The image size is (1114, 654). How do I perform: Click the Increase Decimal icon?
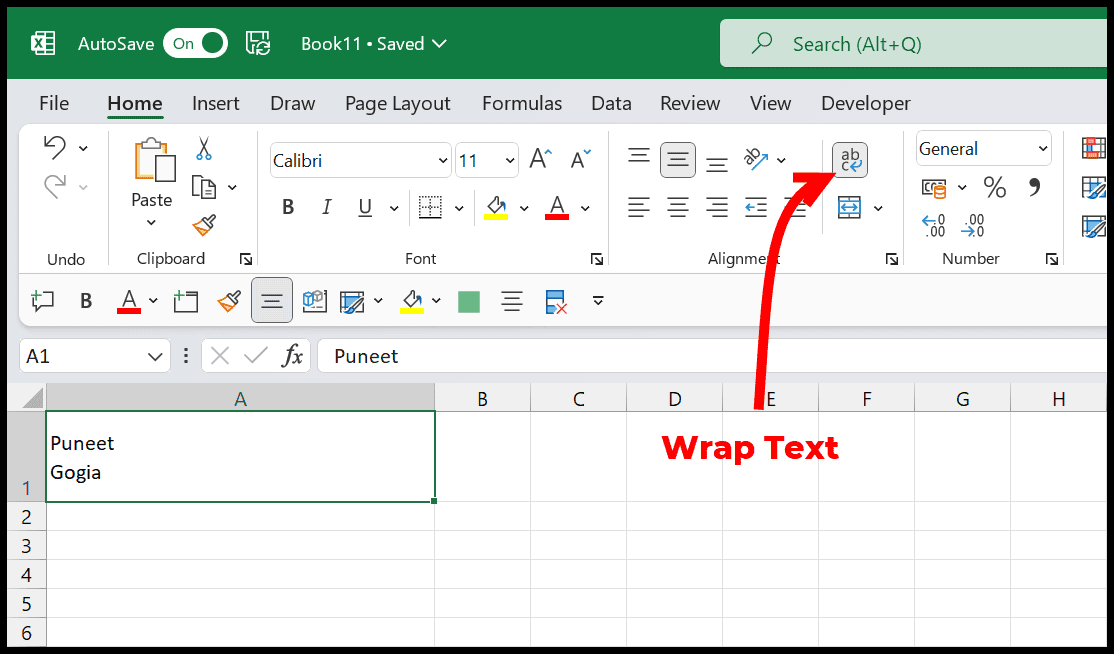(933, 228)
